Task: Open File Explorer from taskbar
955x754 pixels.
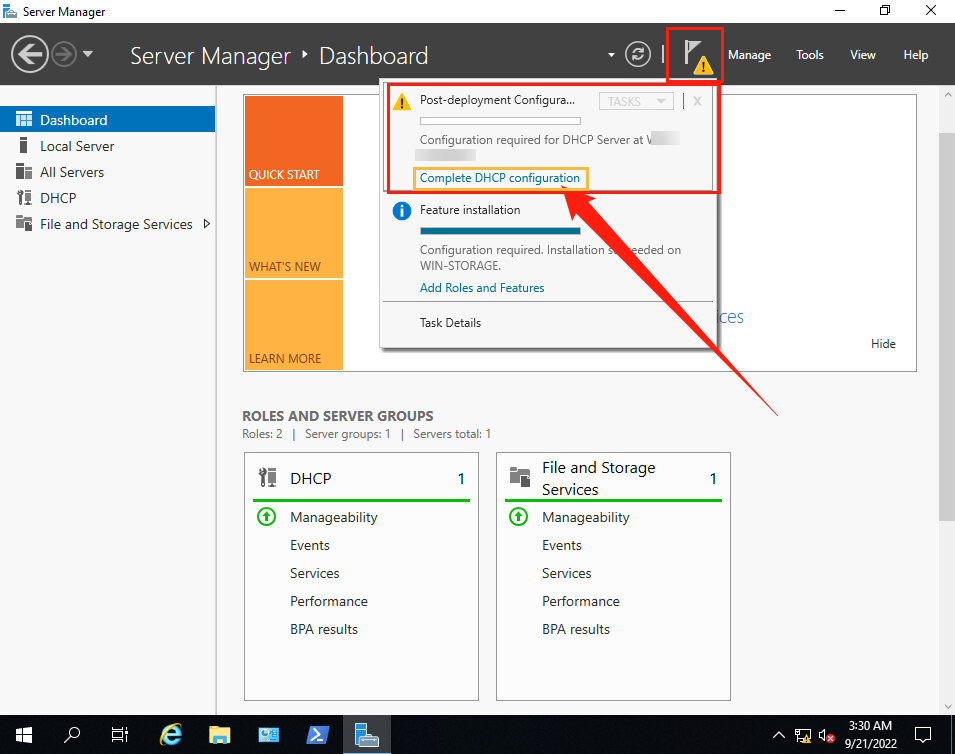Action: pyautogui.click(x=220, y=735)
